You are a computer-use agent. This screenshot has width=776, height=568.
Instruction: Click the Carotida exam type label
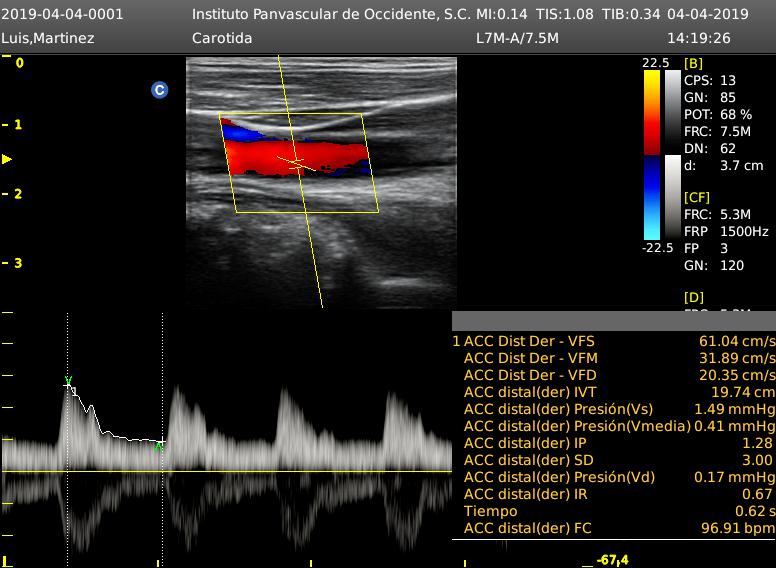point(222,38)
